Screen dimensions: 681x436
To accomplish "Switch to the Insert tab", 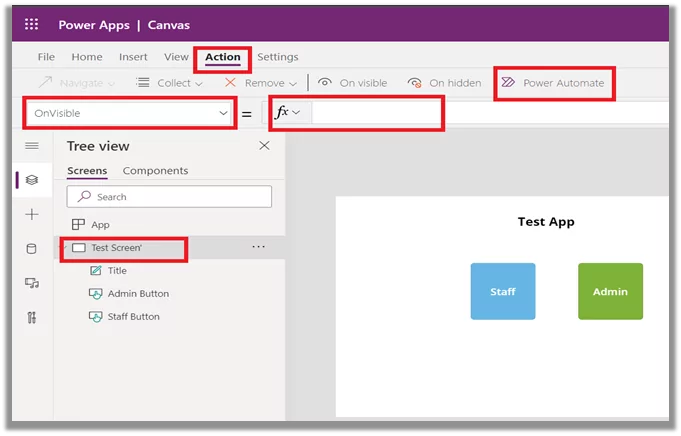I will point(133,57).
